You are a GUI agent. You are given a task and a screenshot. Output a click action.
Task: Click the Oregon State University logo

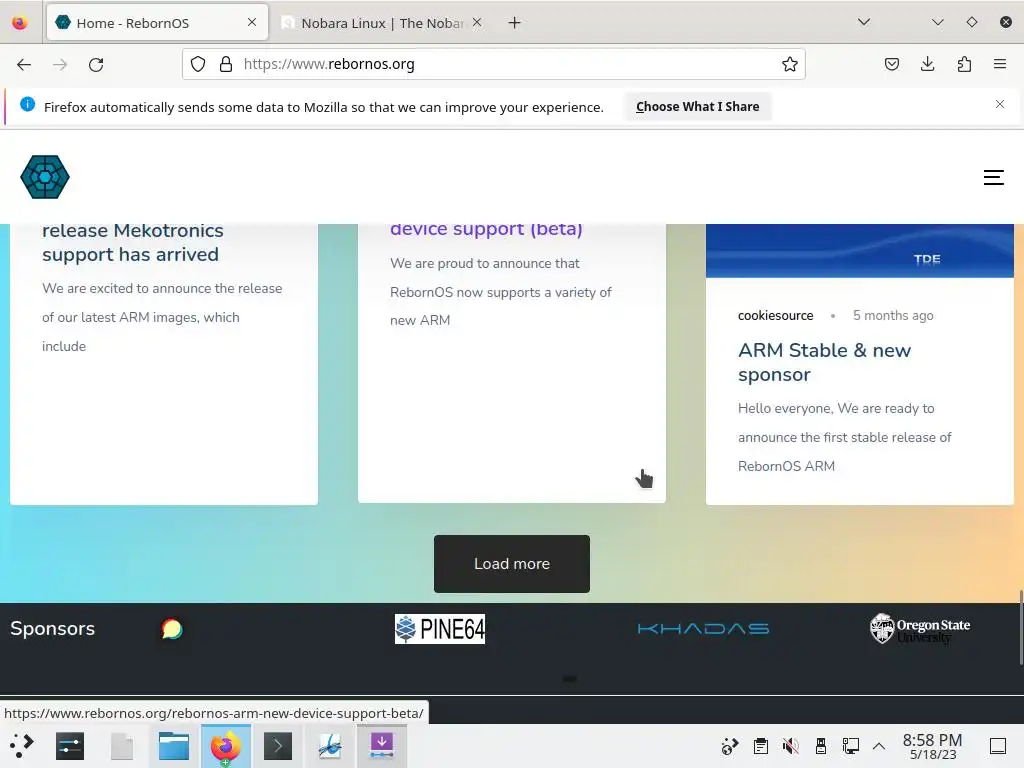tap(920, 629)
